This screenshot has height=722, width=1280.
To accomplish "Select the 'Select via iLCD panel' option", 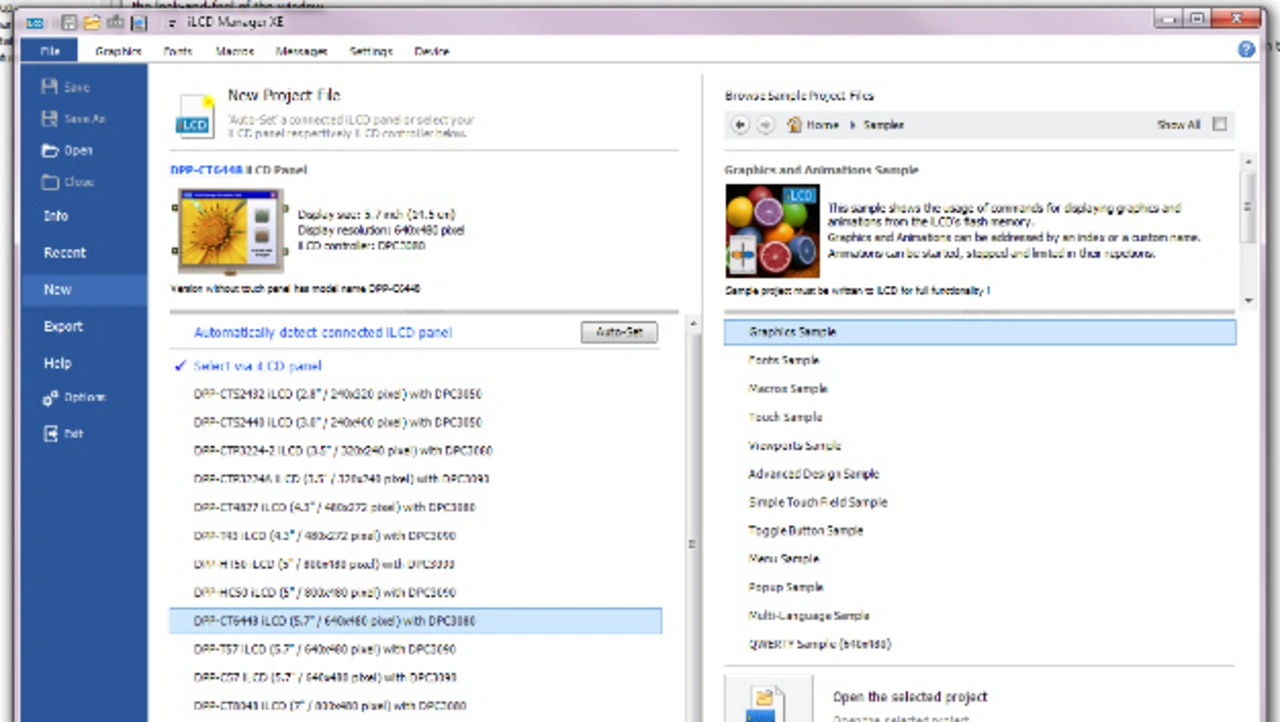I will click(x=257, y=366).
